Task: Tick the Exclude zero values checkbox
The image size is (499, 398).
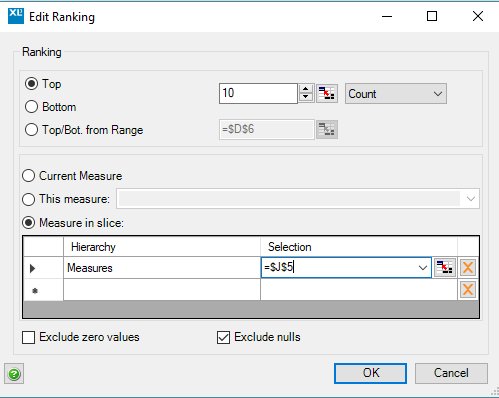Action: pos(28,337)
